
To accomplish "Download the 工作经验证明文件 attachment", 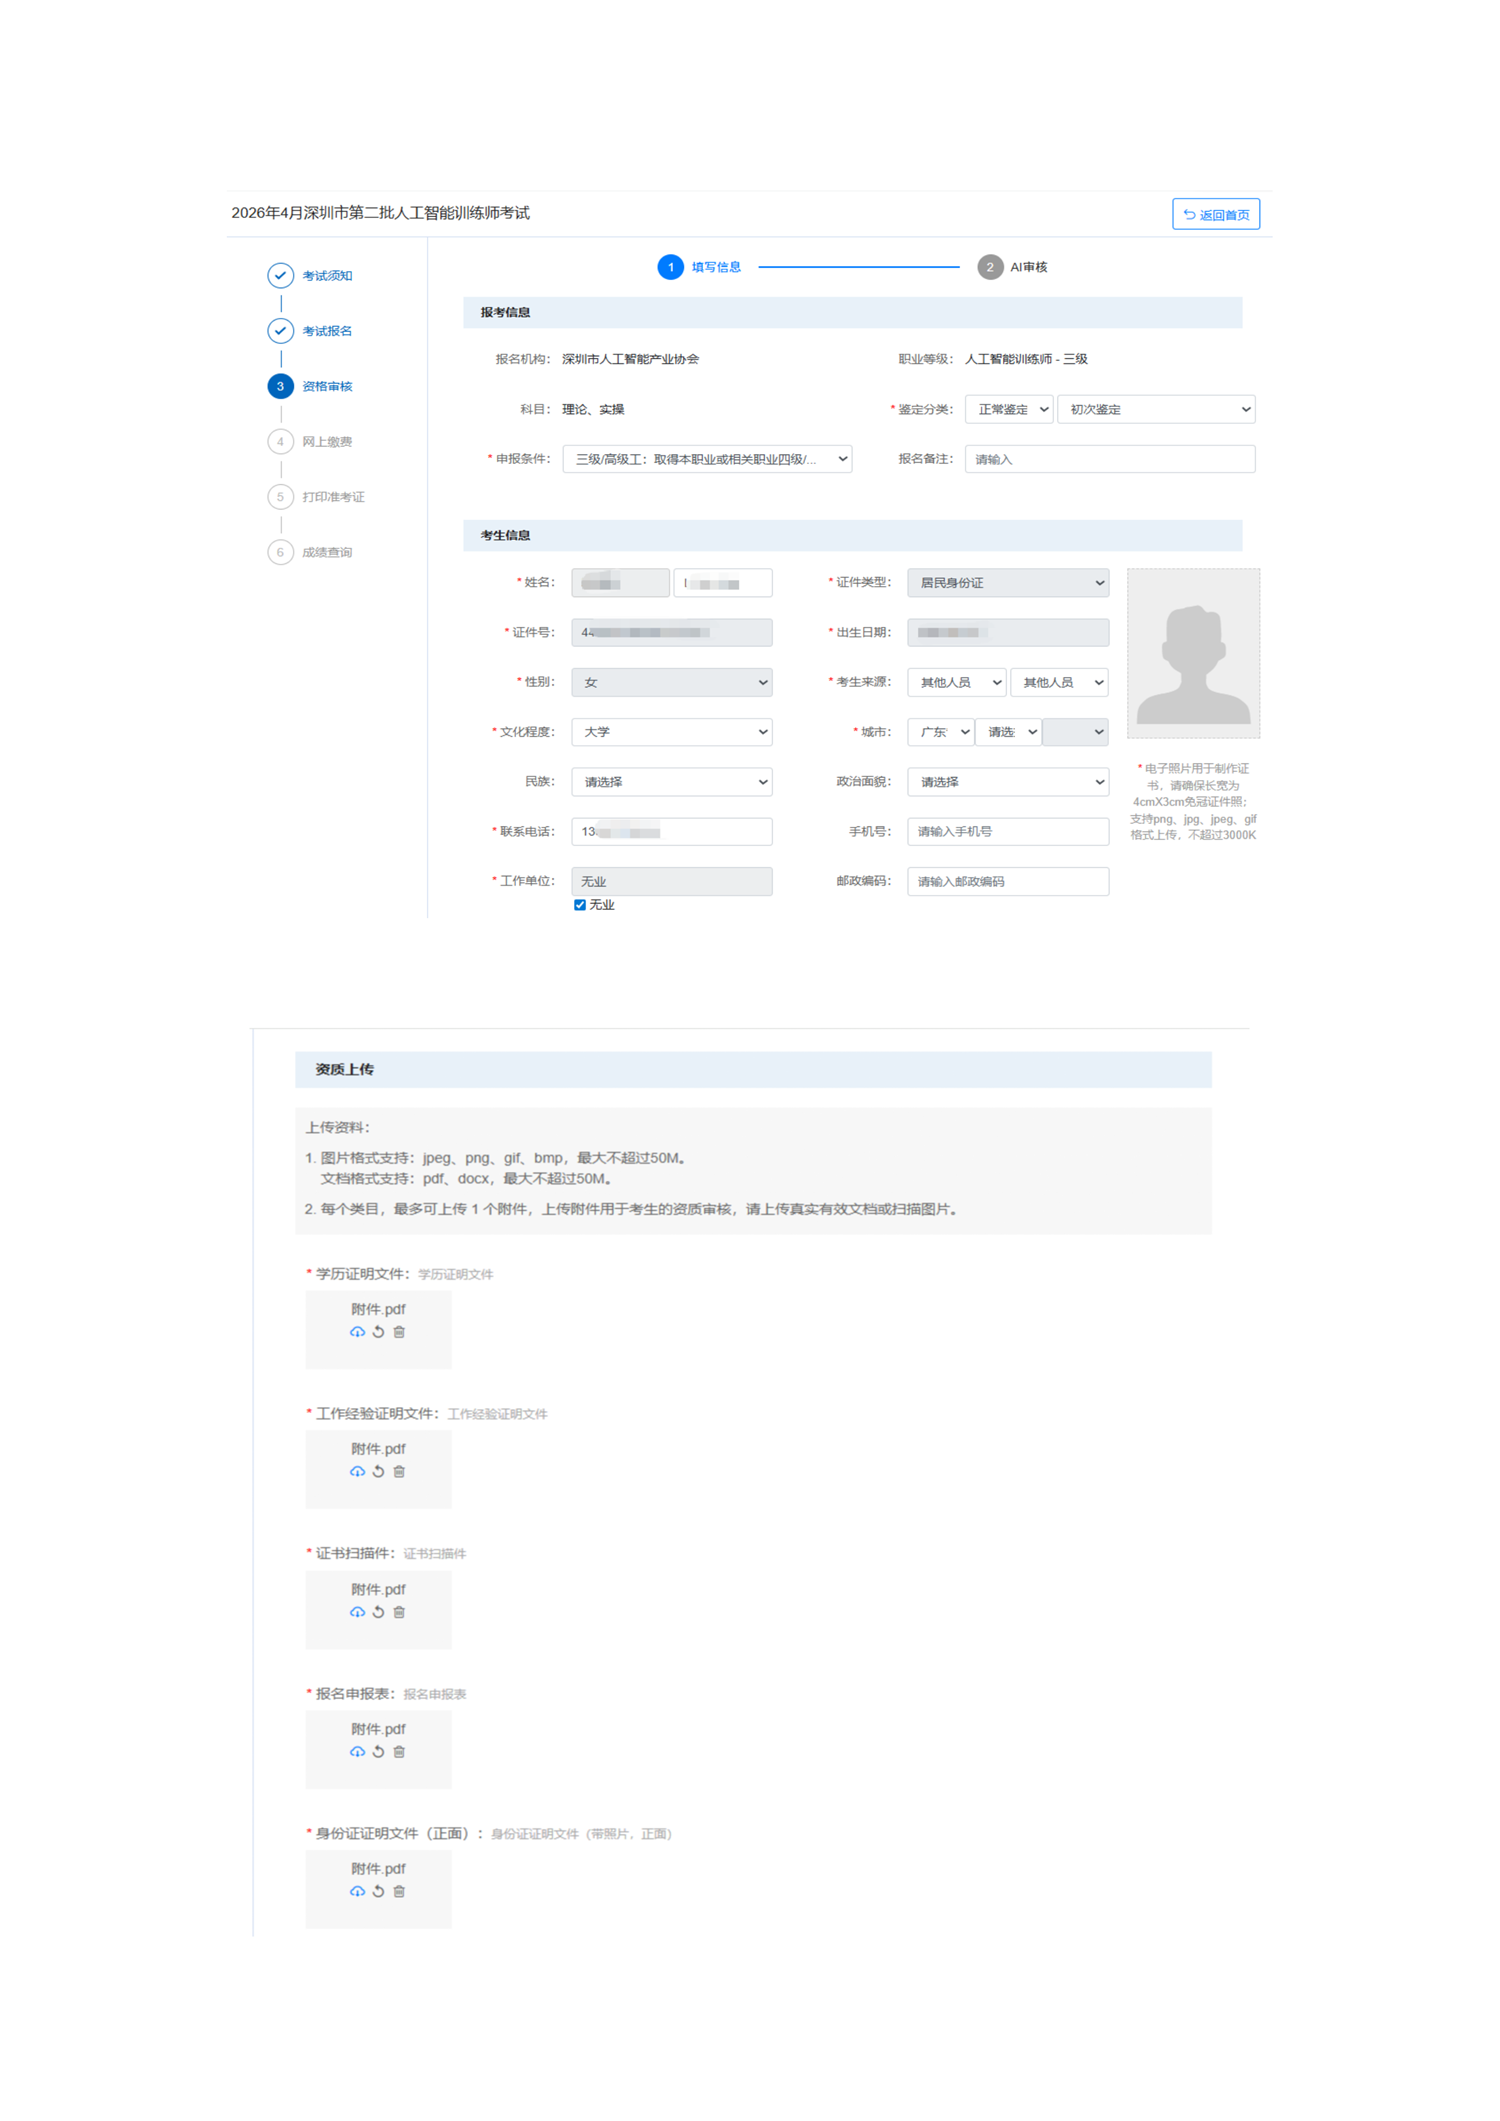I will pos(357,1472).
